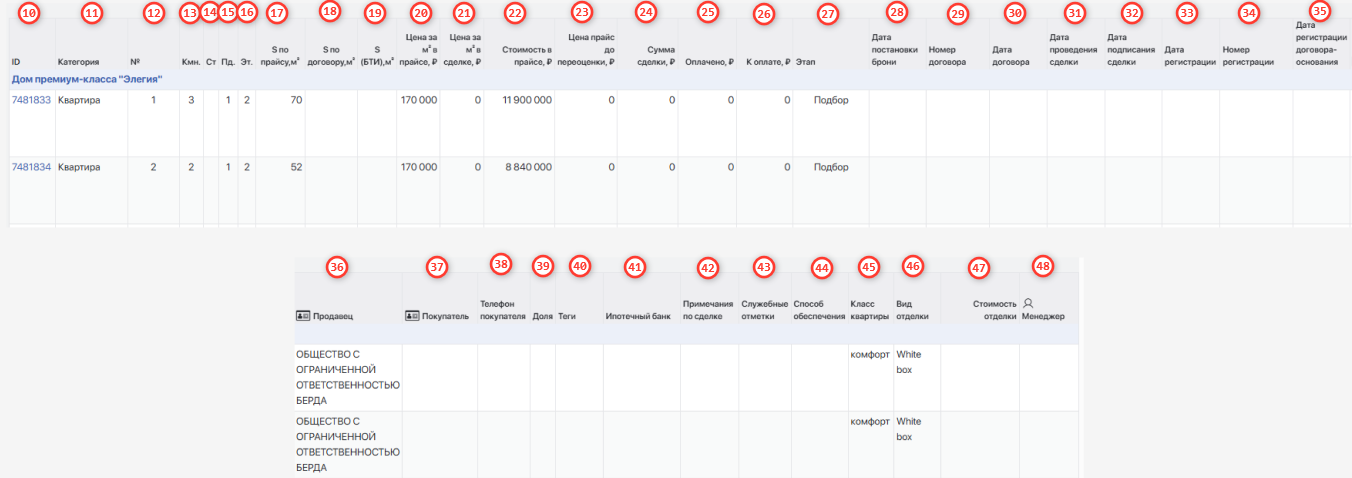Click 170 000 in row 7481833
Screen dimensions: 1352x478
click(x=418, y=100)
